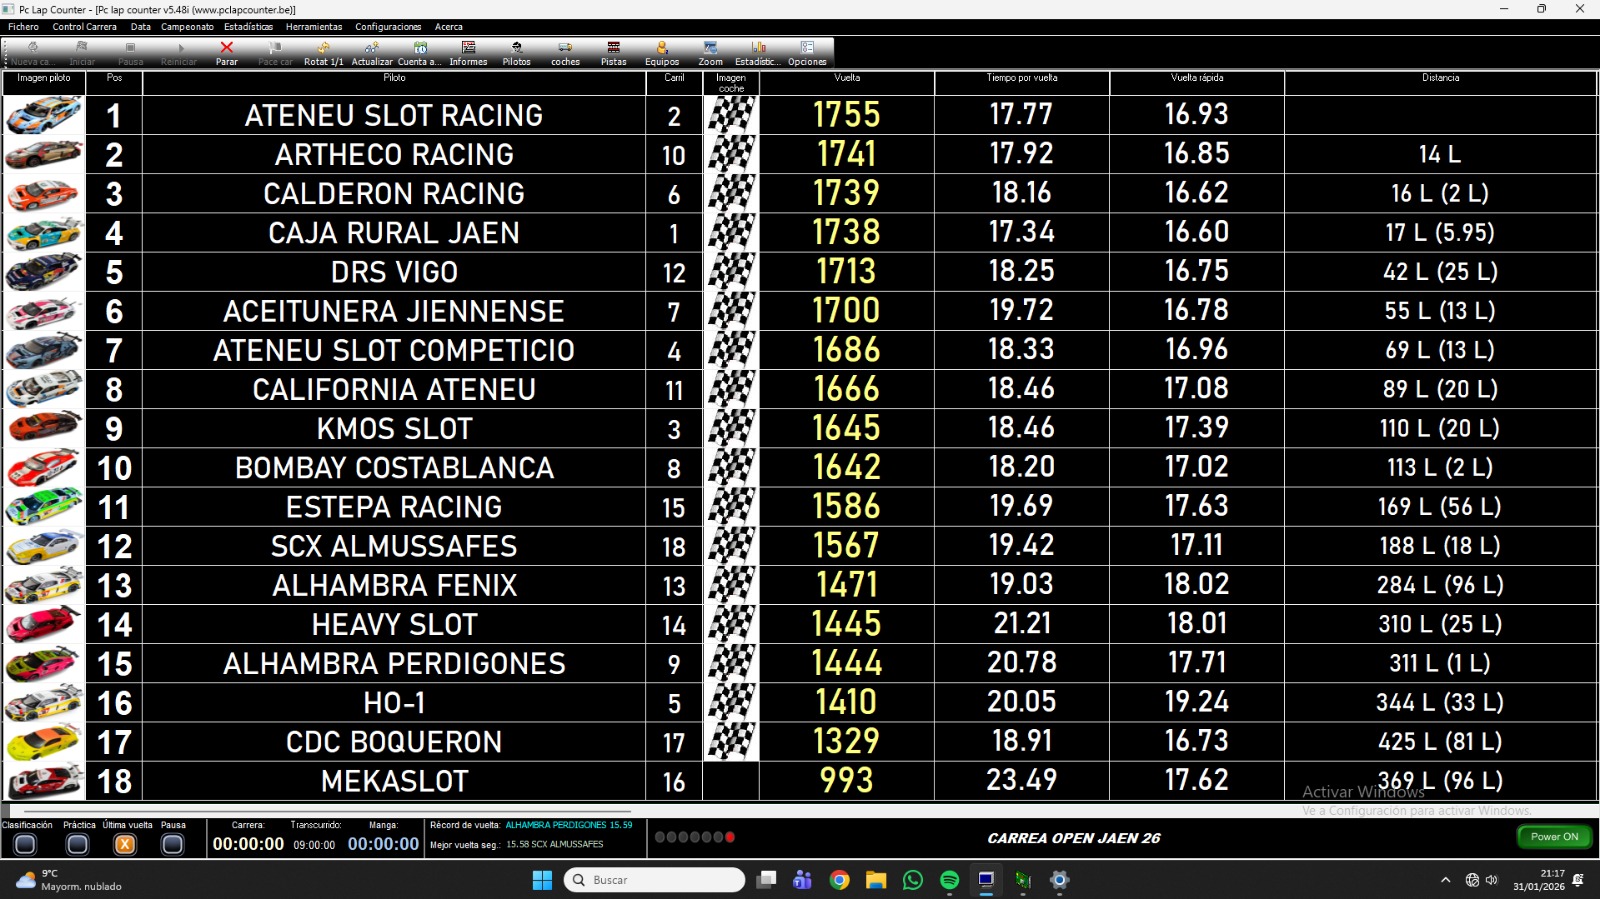The image size is (1600, 899).
Task: Expand the Control Carrera menu
Action: (x=84, y=27)
